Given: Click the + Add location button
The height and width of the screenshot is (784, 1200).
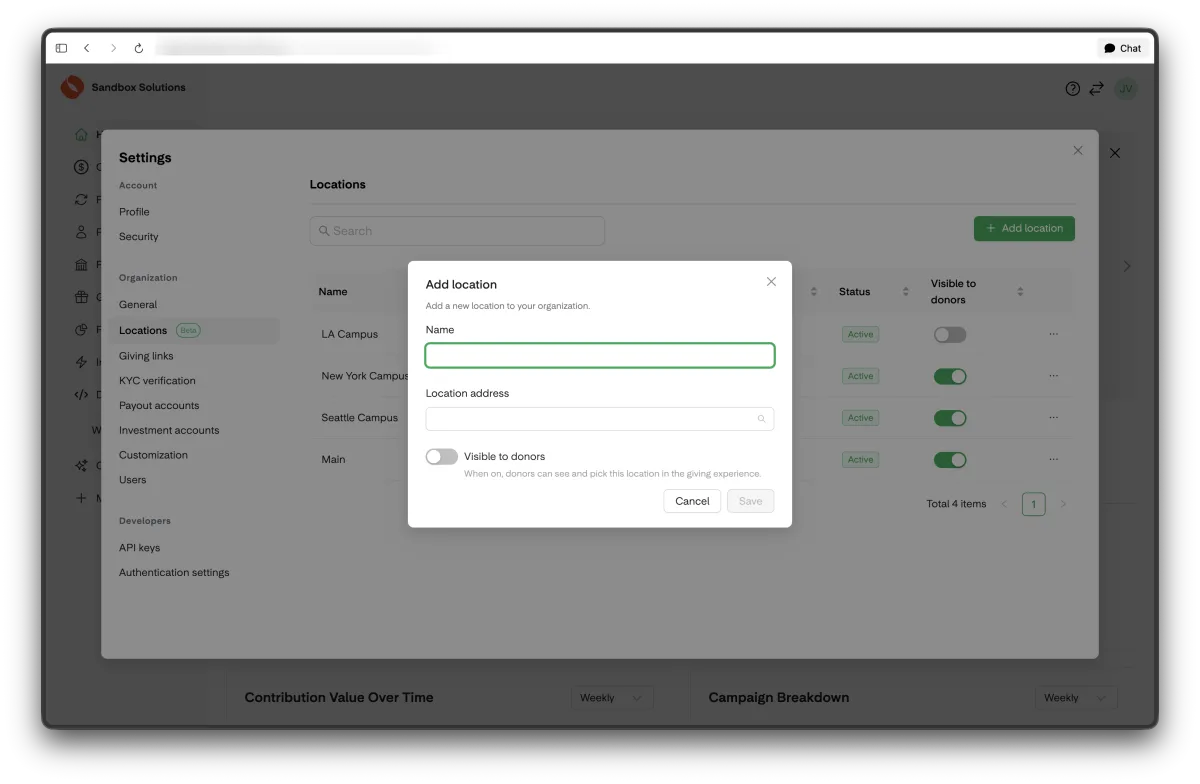Looking at the screenshot, I should (x=1024, y=229).
